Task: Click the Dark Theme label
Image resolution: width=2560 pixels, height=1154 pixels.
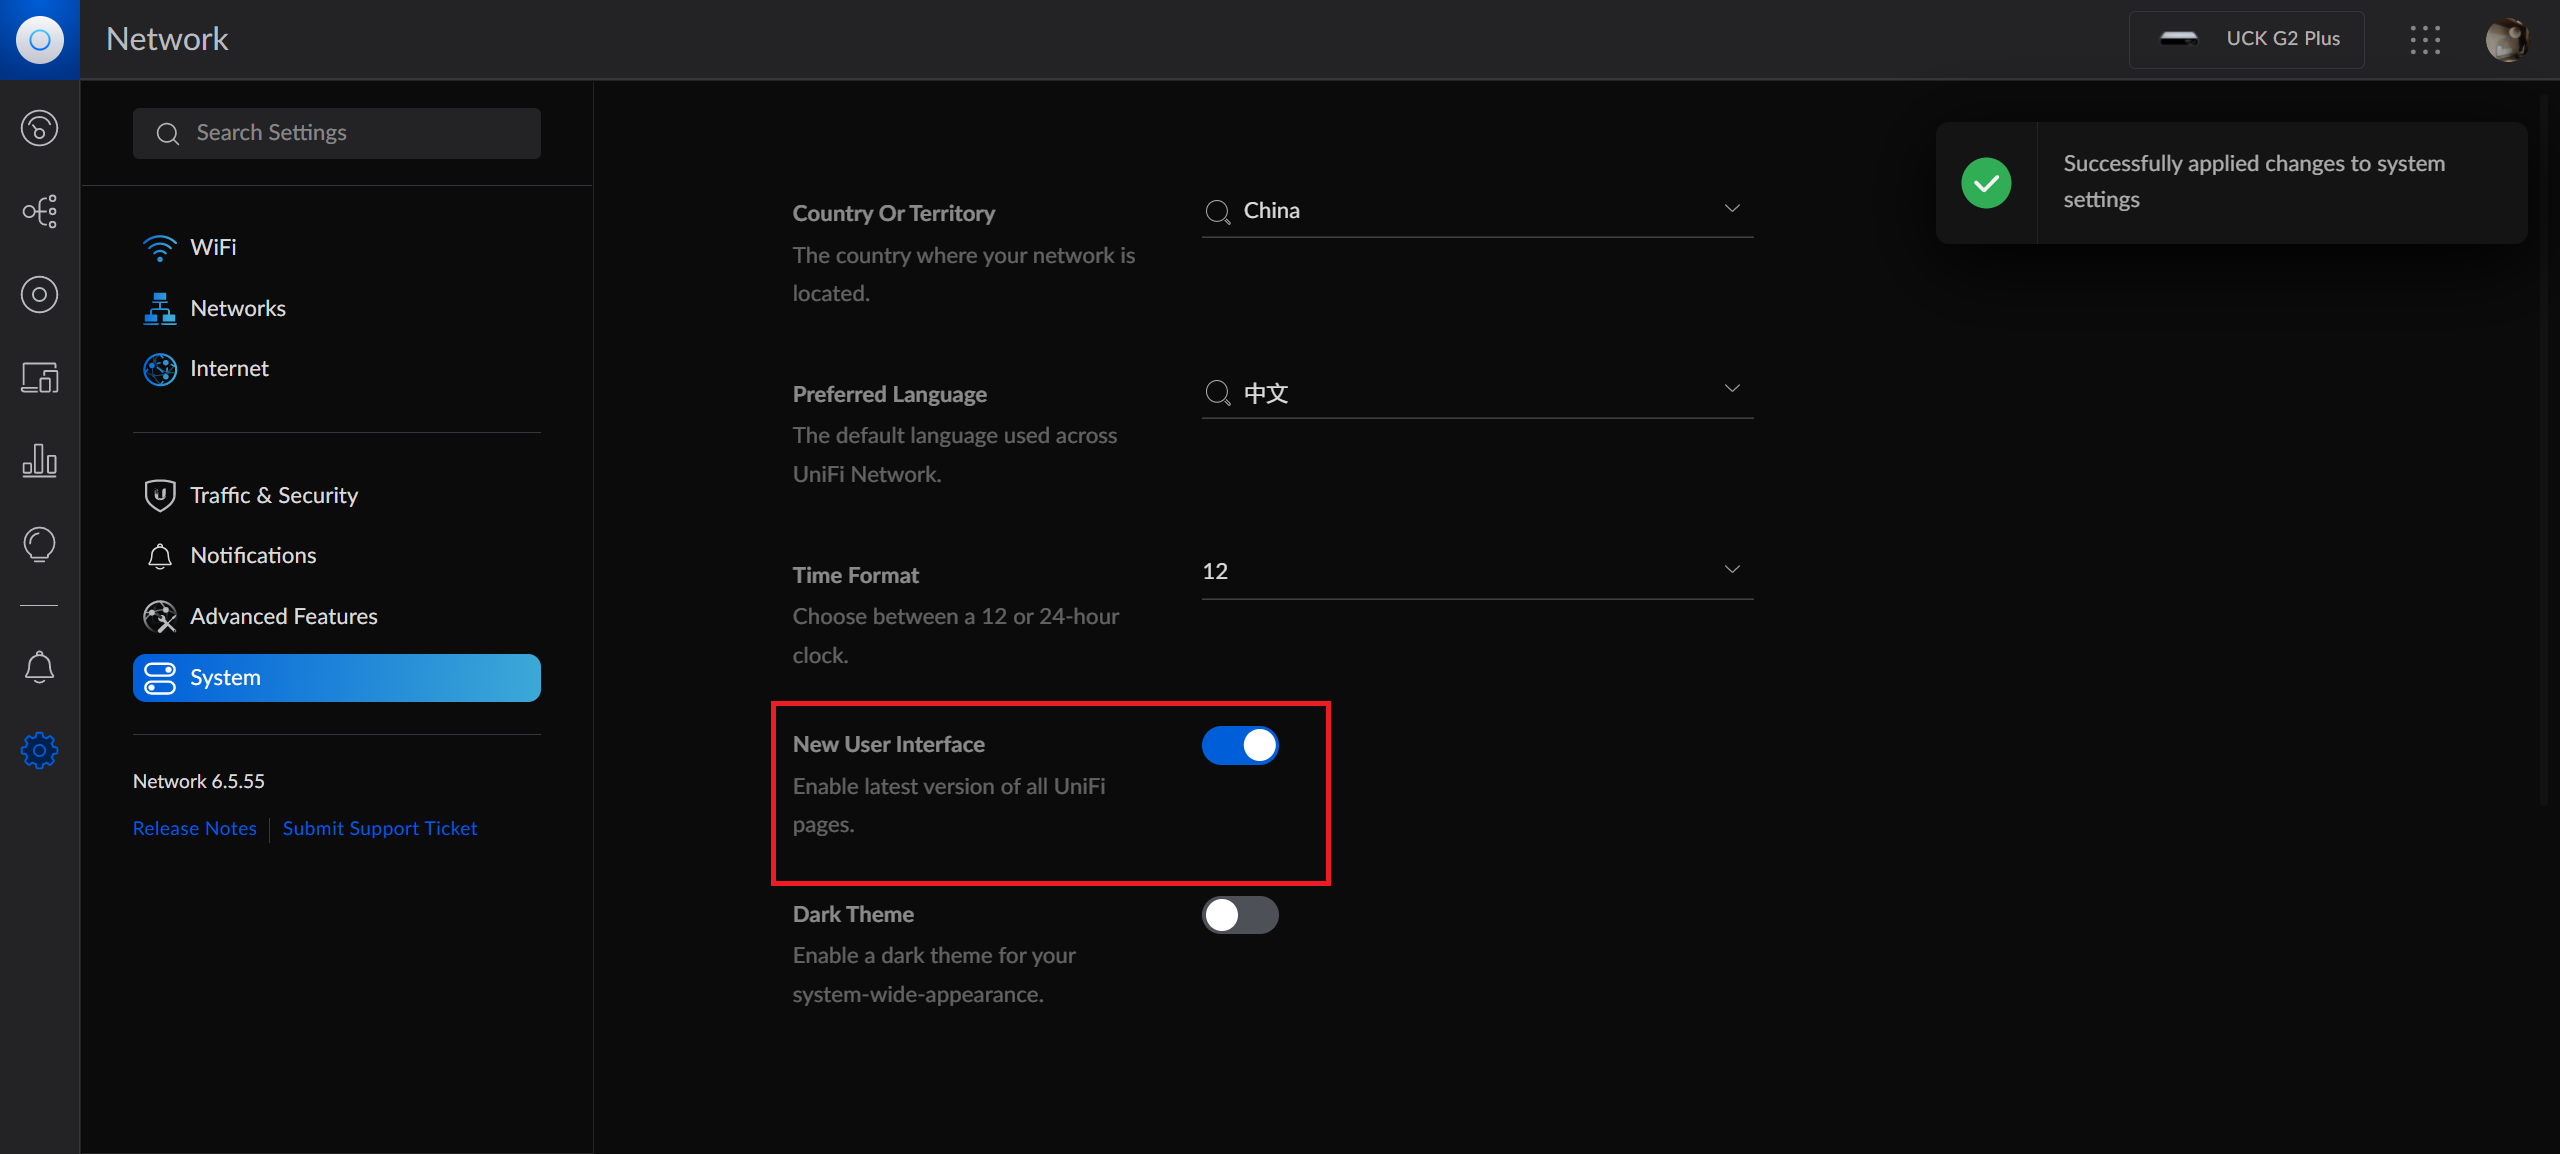Action: tap(853, 914)
